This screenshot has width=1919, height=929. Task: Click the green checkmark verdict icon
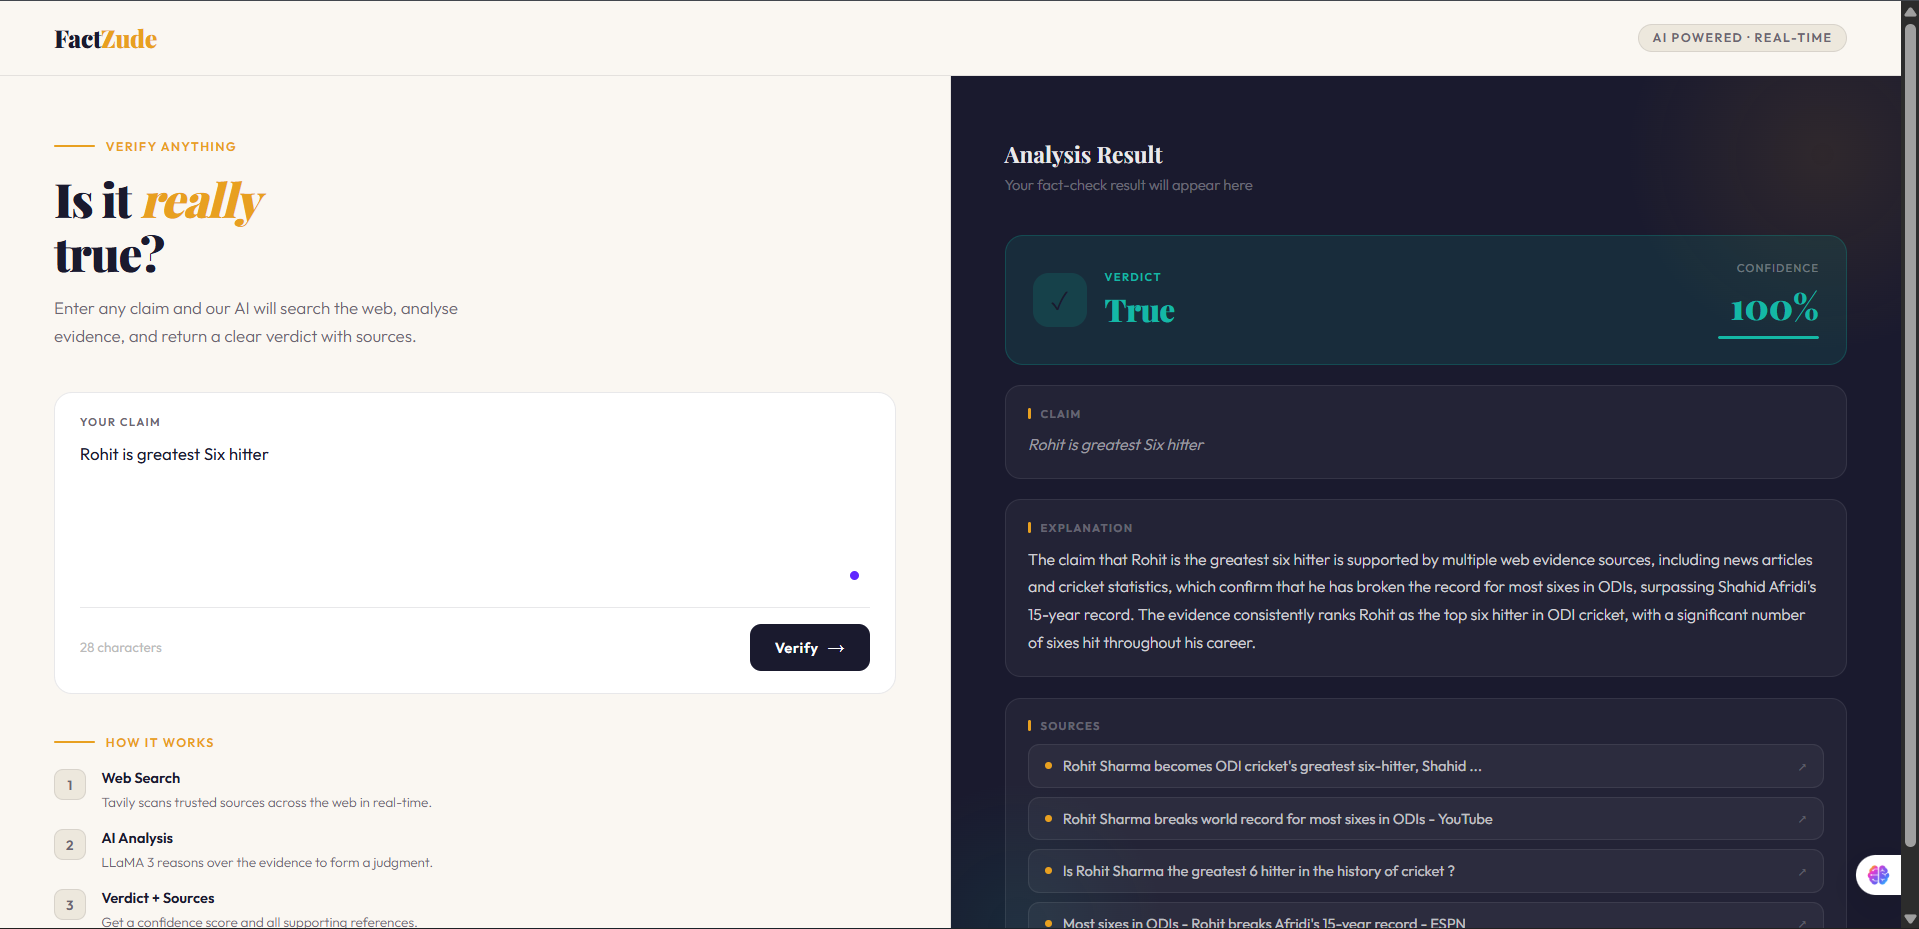coord(1060,300)
